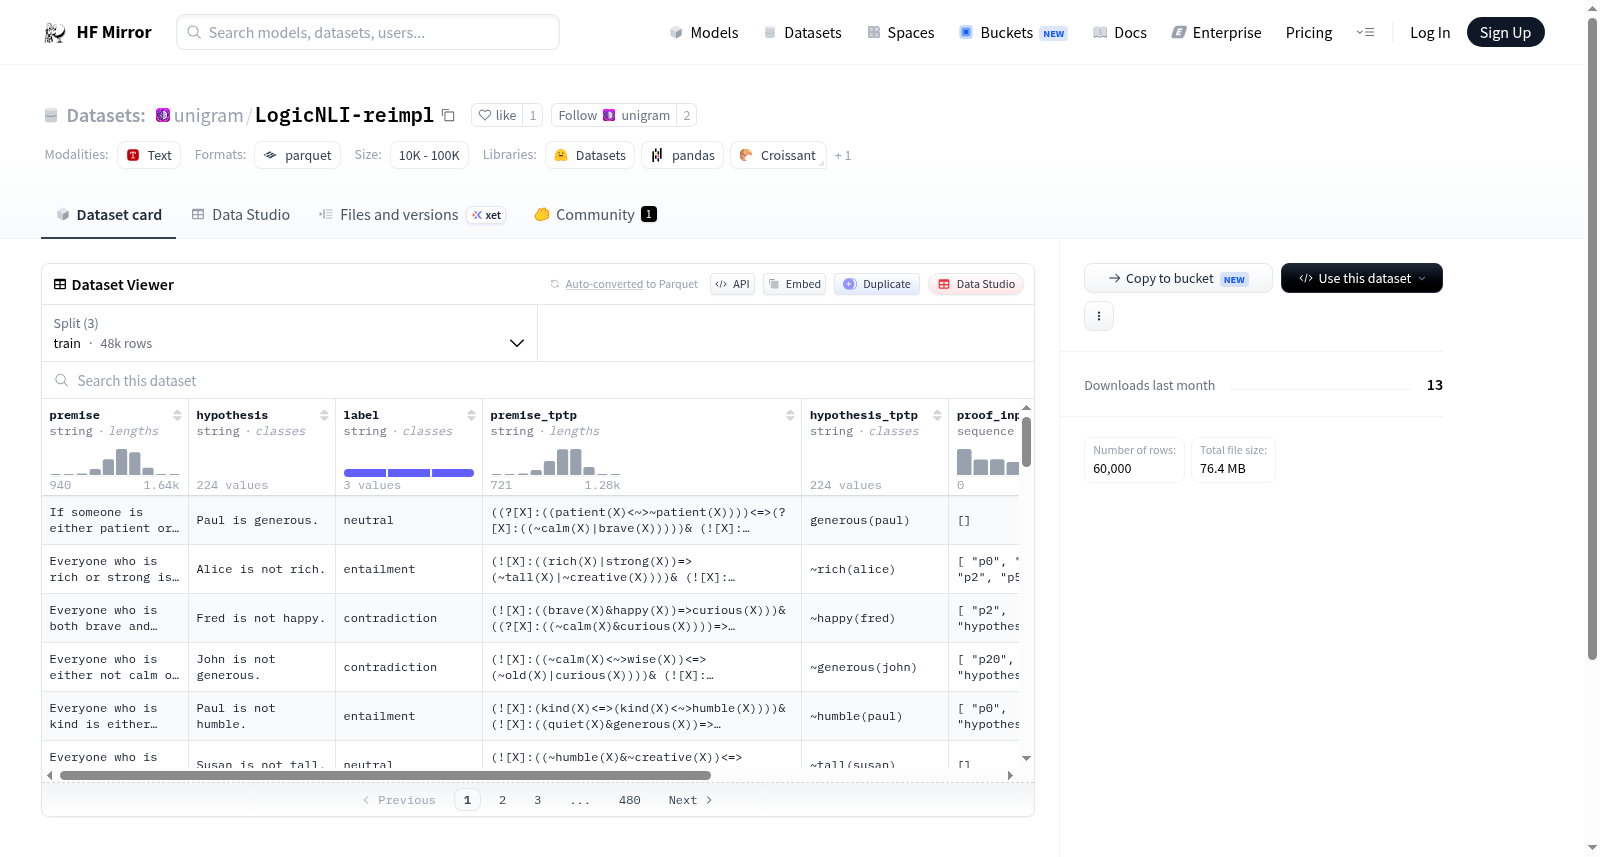Click the API button in viewer
Screen dimensions: 1600x857
(x=732, y=284)
